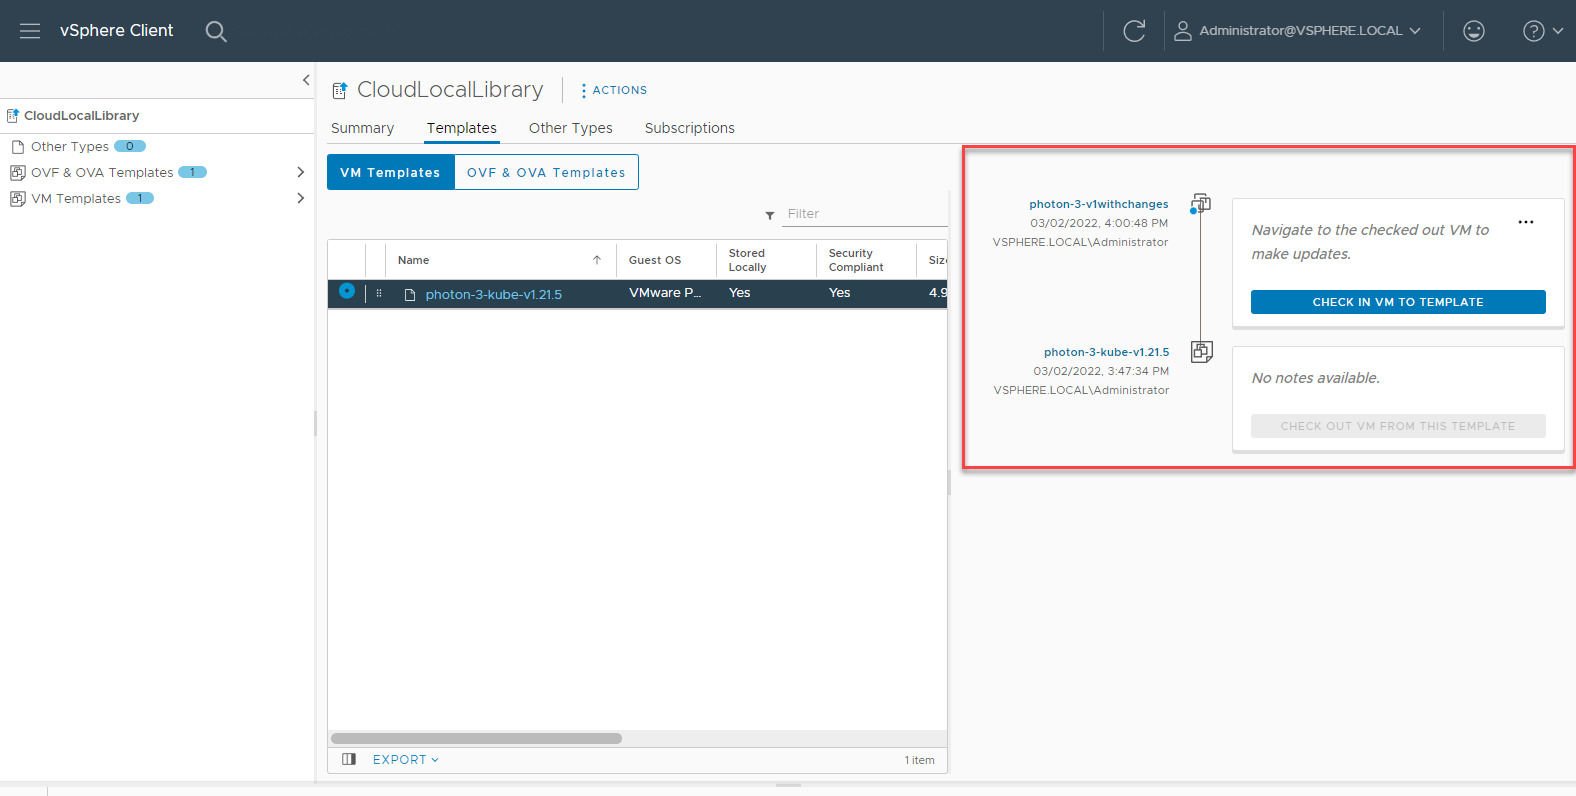
Task: Click the Other Types count badge
Action: point(130,146)
